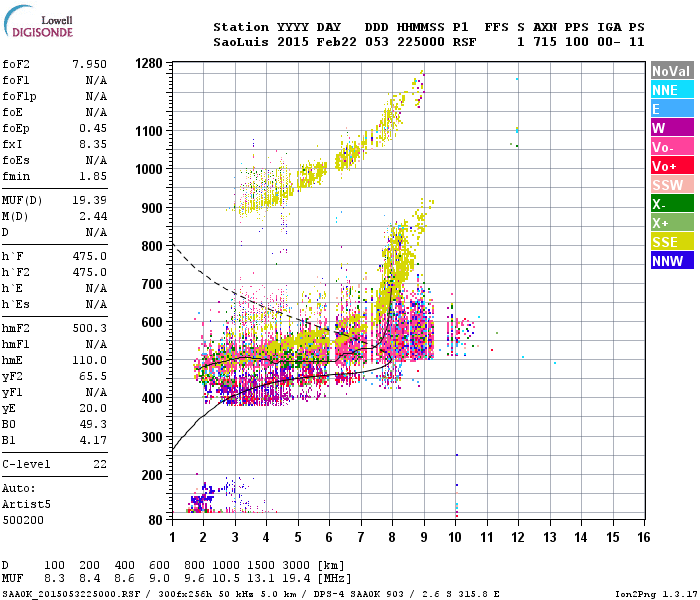The height and width of the screenshot is (600, 700).
Task: Click the PPS value 100
Action: 577,42
